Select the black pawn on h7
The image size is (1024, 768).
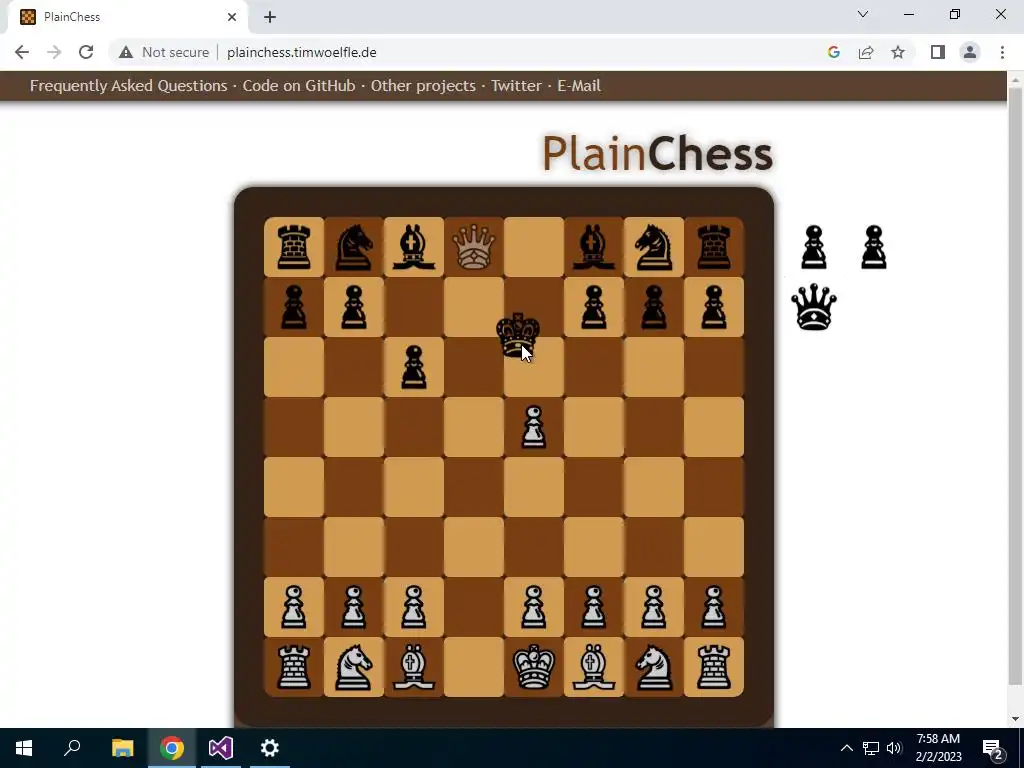pyautogui.click(x=714, y=307)
